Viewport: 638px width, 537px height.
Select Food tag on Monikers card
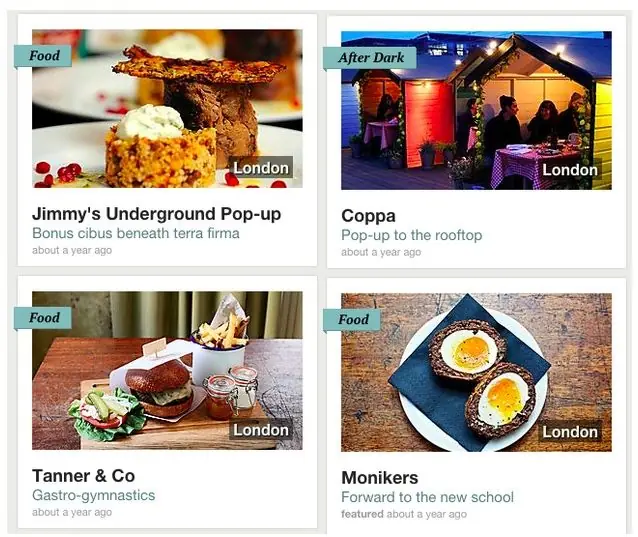click(352, 320)
